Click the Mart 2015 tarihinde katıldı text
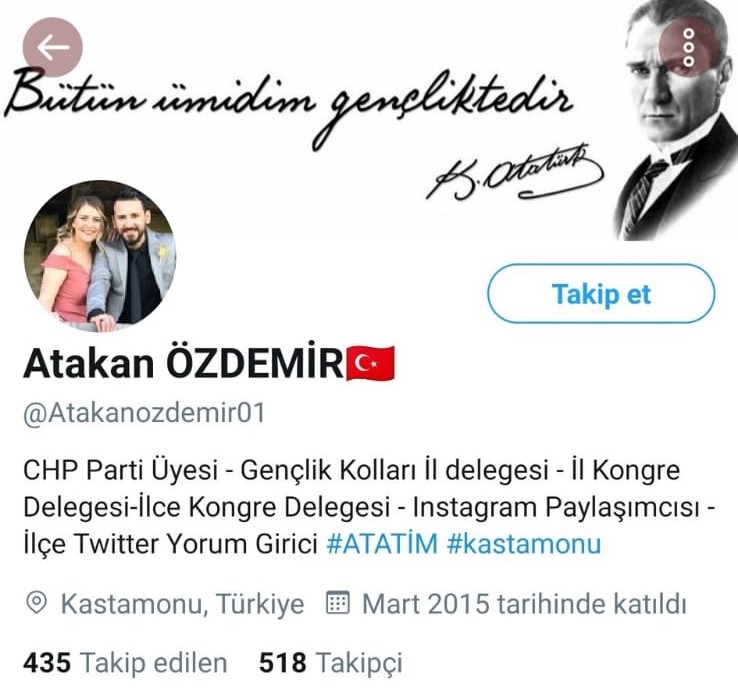This screenshot has width=738, height=692. coord(524,604)
